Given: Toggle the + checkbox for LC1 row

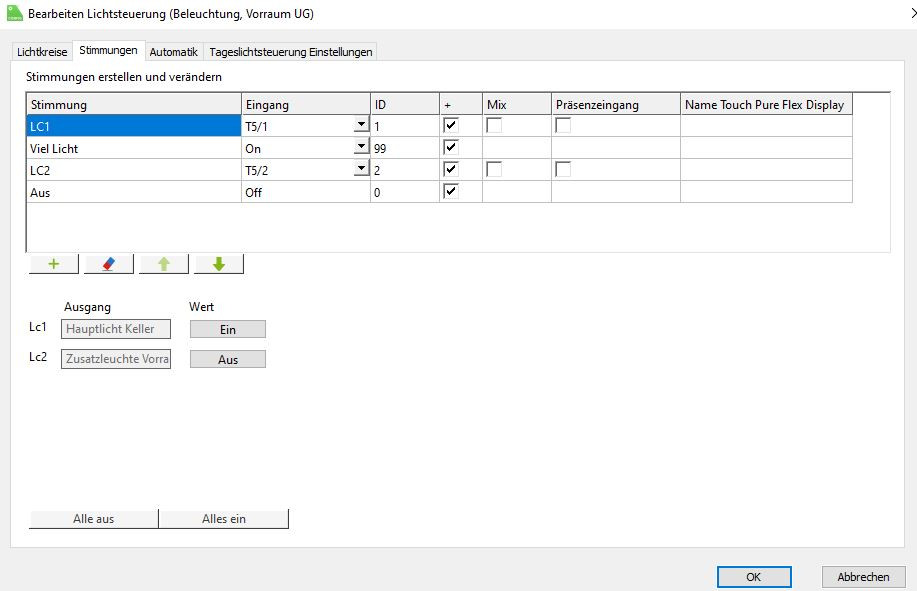Looking at the screenshot, I should click(x=451, y=126).
